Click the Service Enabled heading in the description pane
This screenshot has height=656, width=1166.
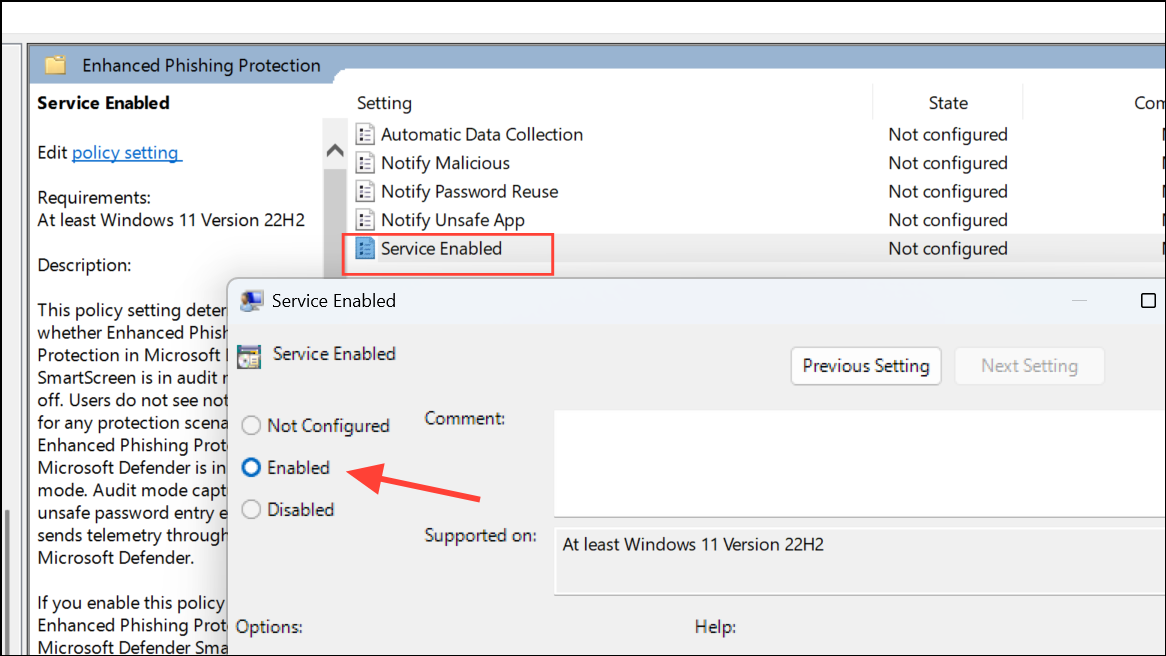pyautogui.click(x=103, y=103)
